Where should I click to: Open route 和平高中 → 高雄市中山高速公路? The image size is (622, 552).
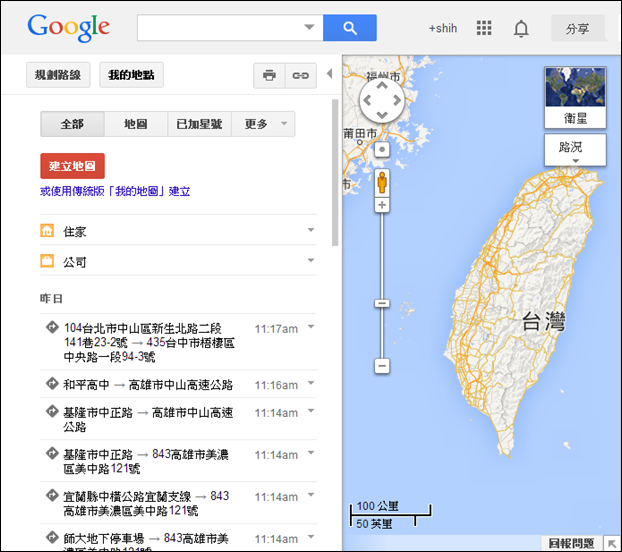(x=148, y=385)
